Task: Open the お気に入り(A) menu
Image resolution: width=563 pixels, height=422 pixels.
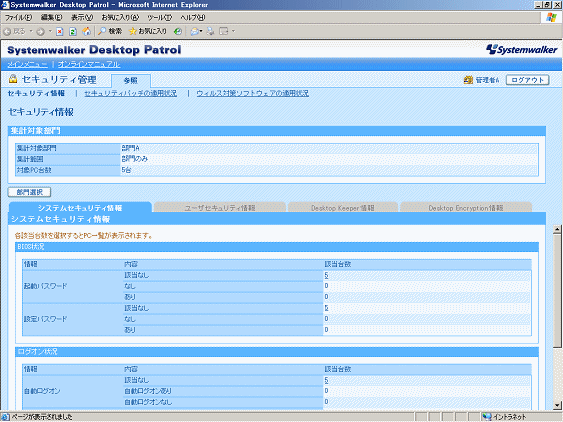Action: tap(120, 17)
